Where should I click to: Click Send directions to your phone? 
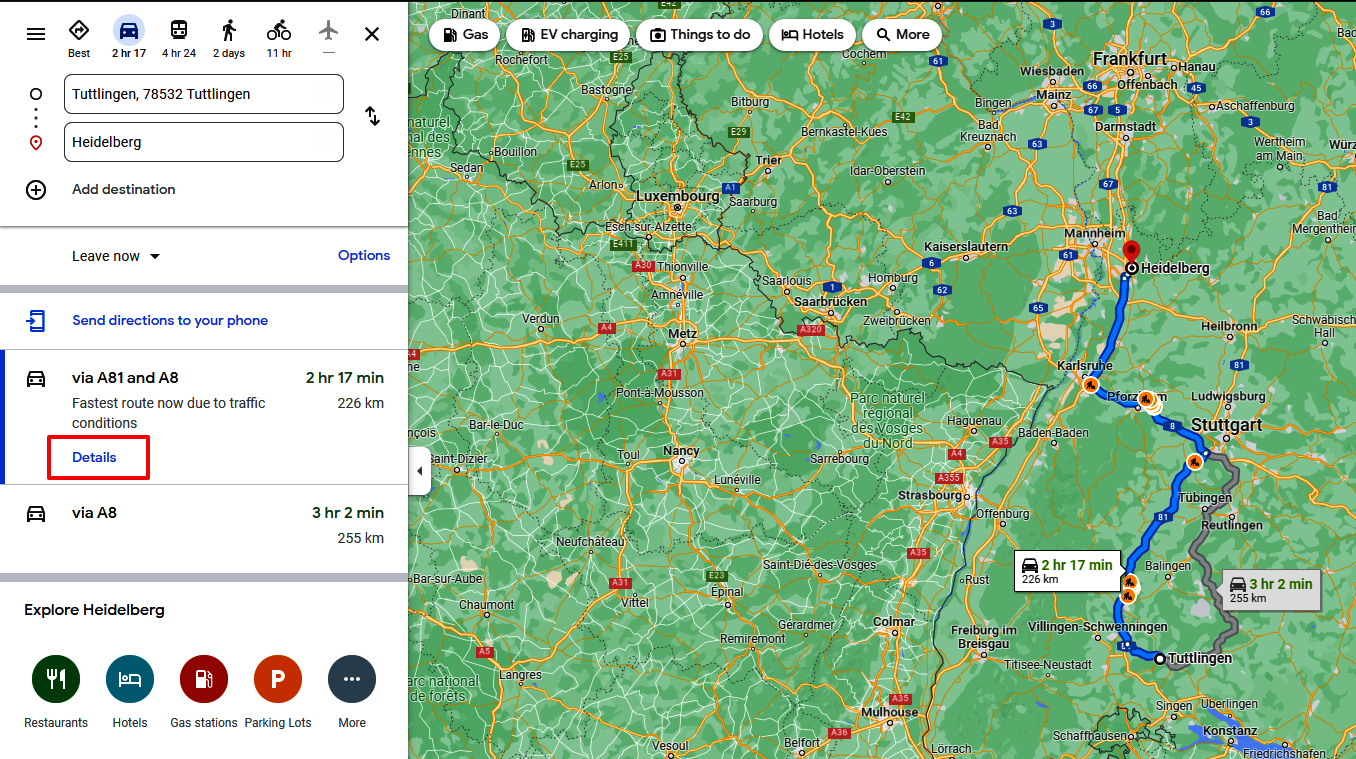tap(170, 321)
